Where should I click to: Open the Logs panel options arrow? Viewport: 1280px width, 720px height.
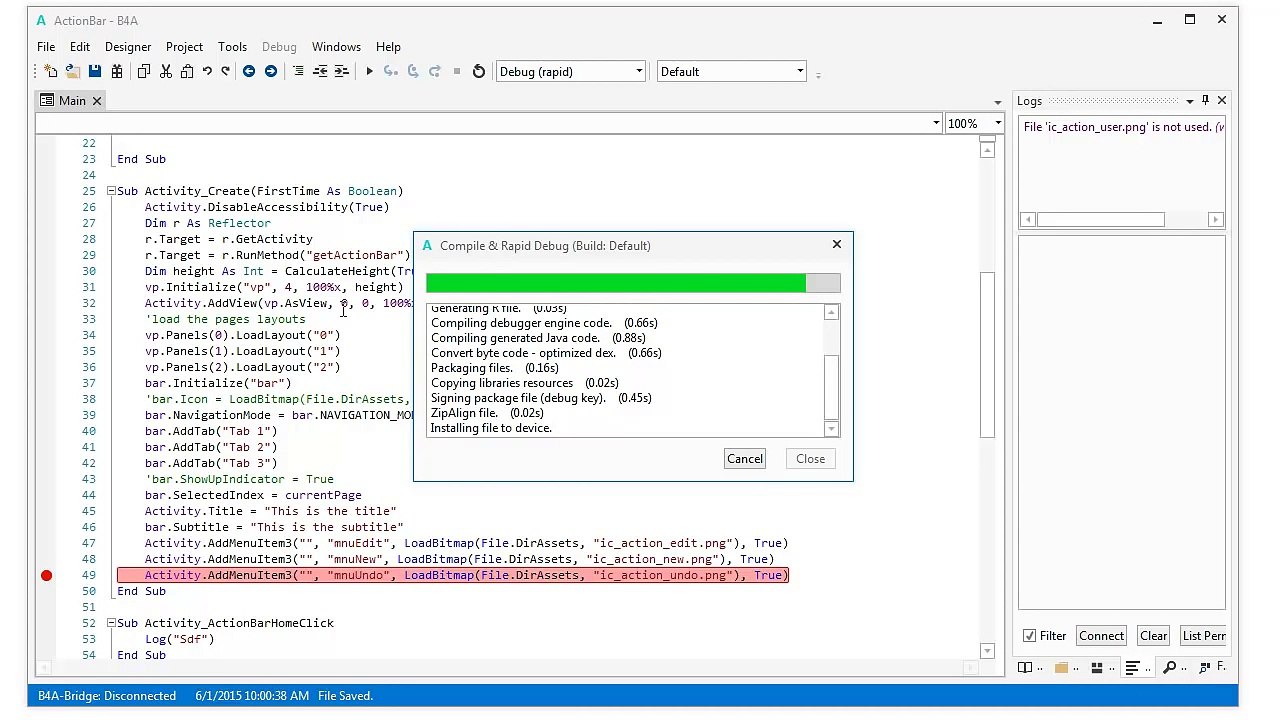pyautogui.click(x=1189, y=101)
